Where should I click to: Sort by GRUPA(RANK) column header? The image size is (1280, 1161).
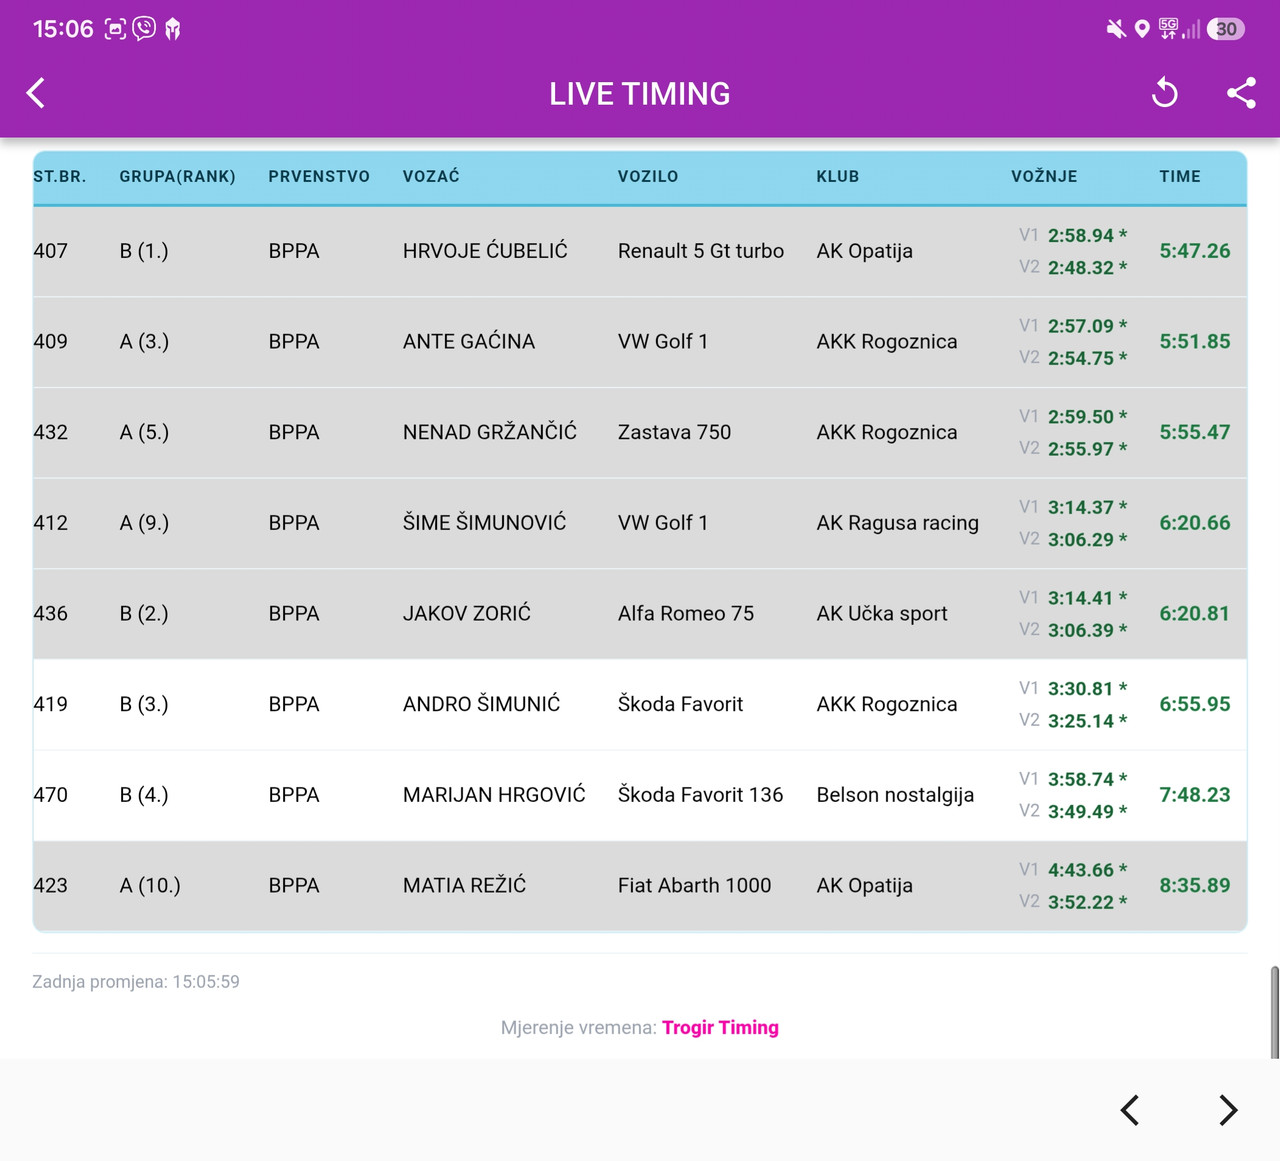click(178, 176)
